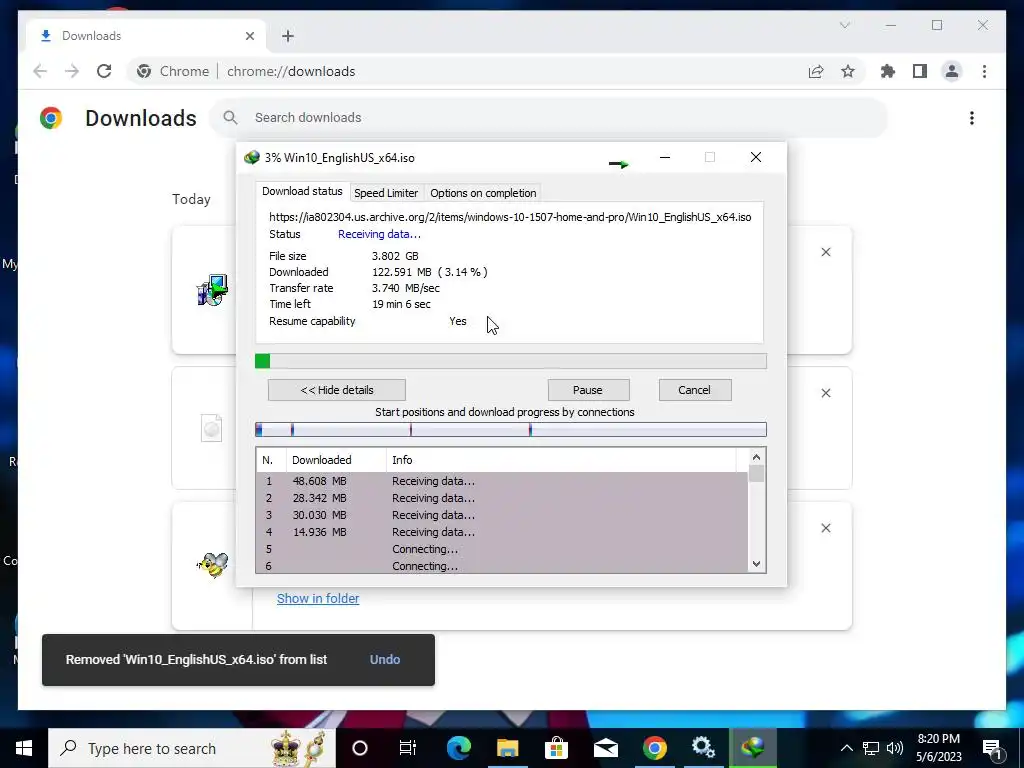1024x768 pixels.
Task: Open Downloads page more actions menu
Action: pyautogui.click(x=972, y=118)
